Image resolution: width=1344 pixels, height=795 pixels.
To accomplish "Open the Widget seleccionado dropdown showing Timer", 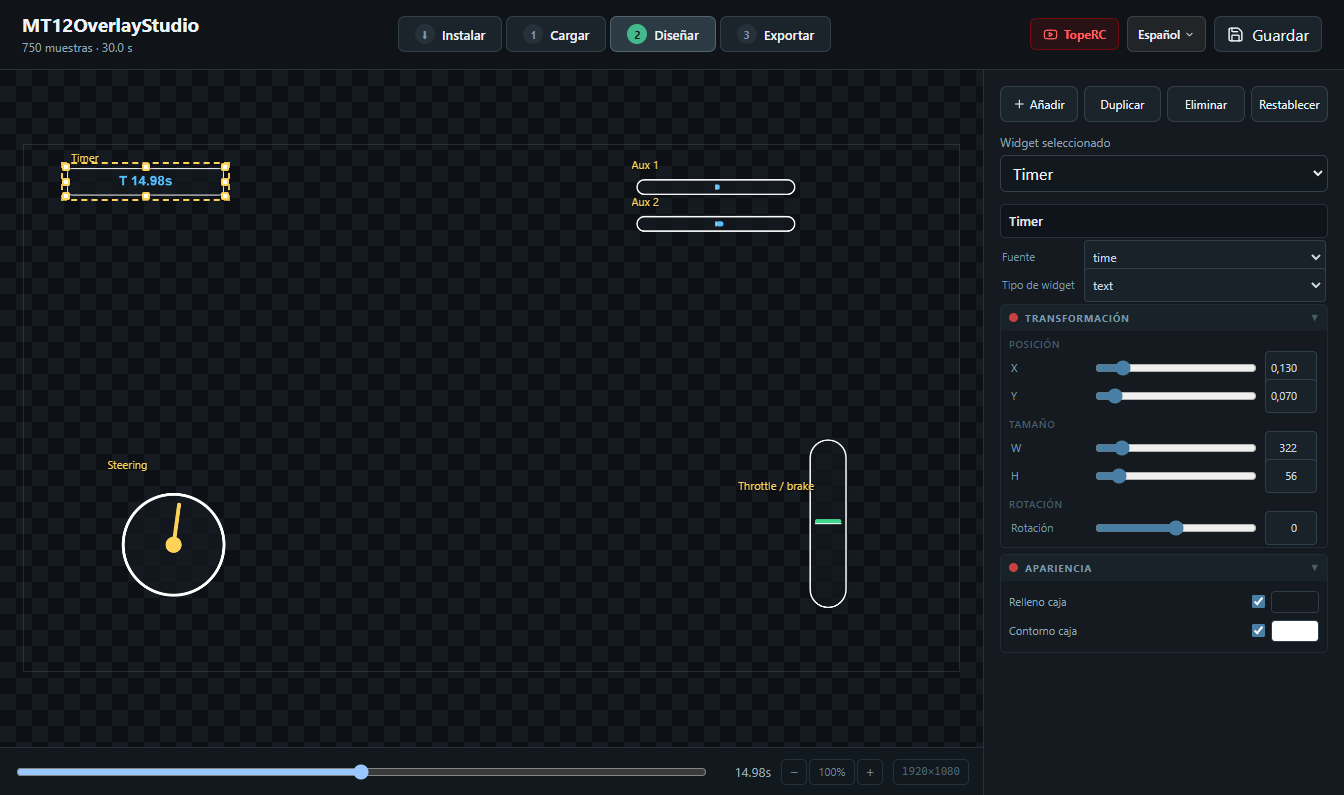I will [x=1164, y=174].
